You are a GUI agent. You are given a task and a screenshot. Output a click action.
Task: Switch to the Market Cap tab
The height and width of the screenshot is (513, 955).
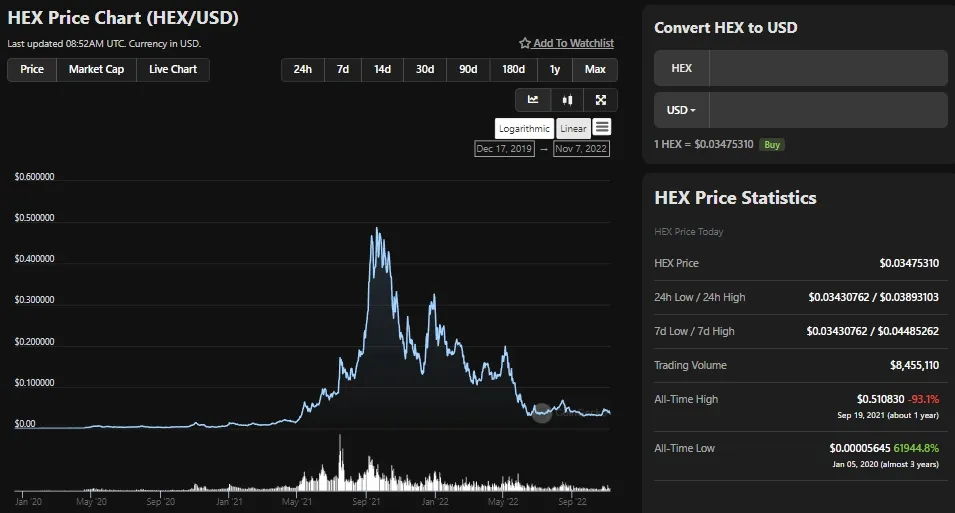96,69
